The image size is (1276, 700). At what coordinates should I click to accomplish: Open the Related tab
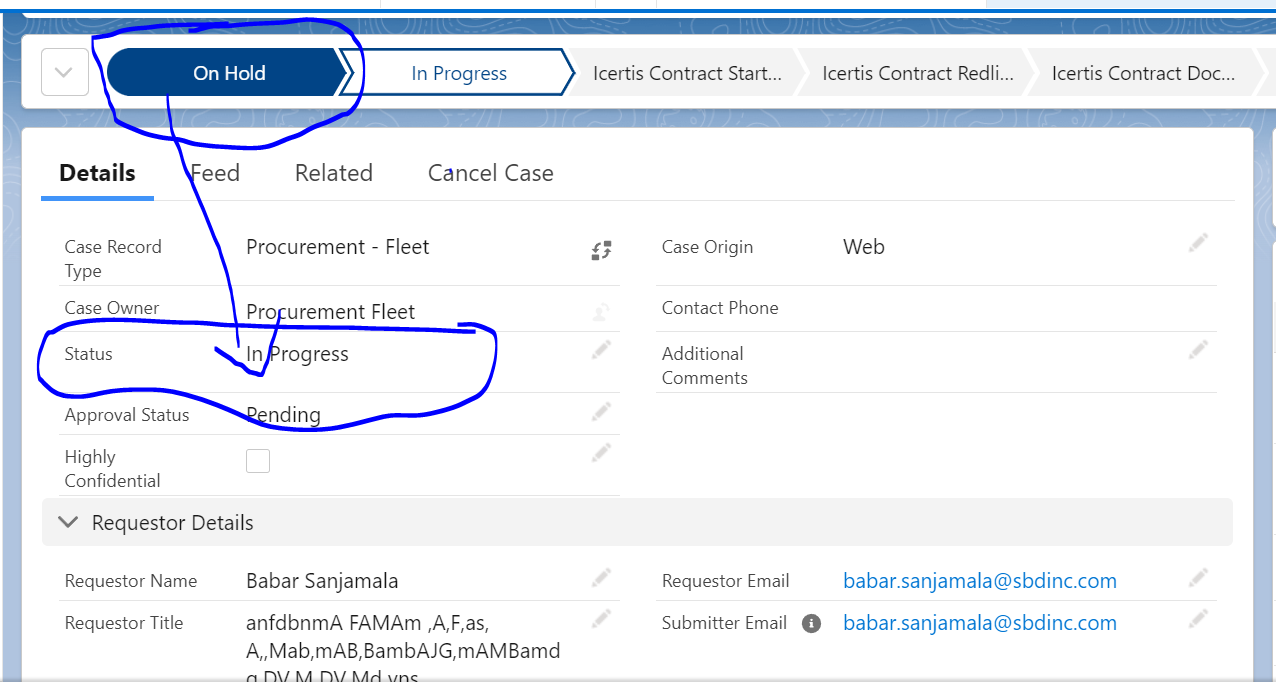click(333, 173)
